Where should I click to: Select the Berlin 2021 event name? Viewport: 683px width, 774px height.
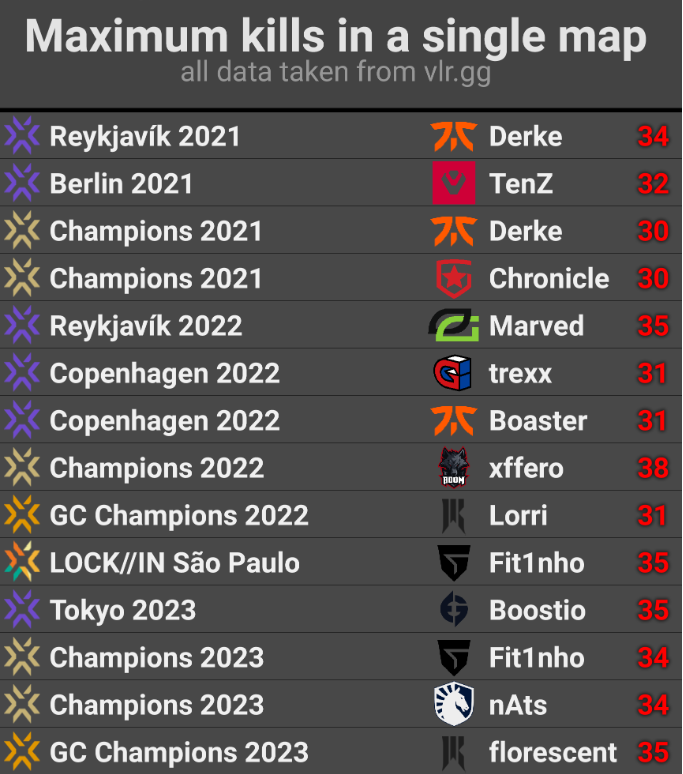(x=121, y=184)
